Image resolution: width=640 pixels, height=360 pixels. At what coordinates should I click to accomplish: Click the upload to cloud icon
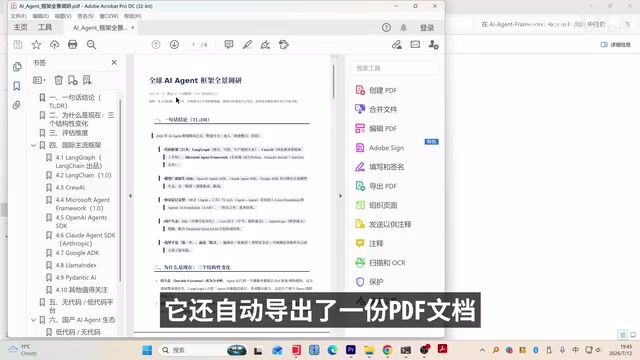point(55,44)
